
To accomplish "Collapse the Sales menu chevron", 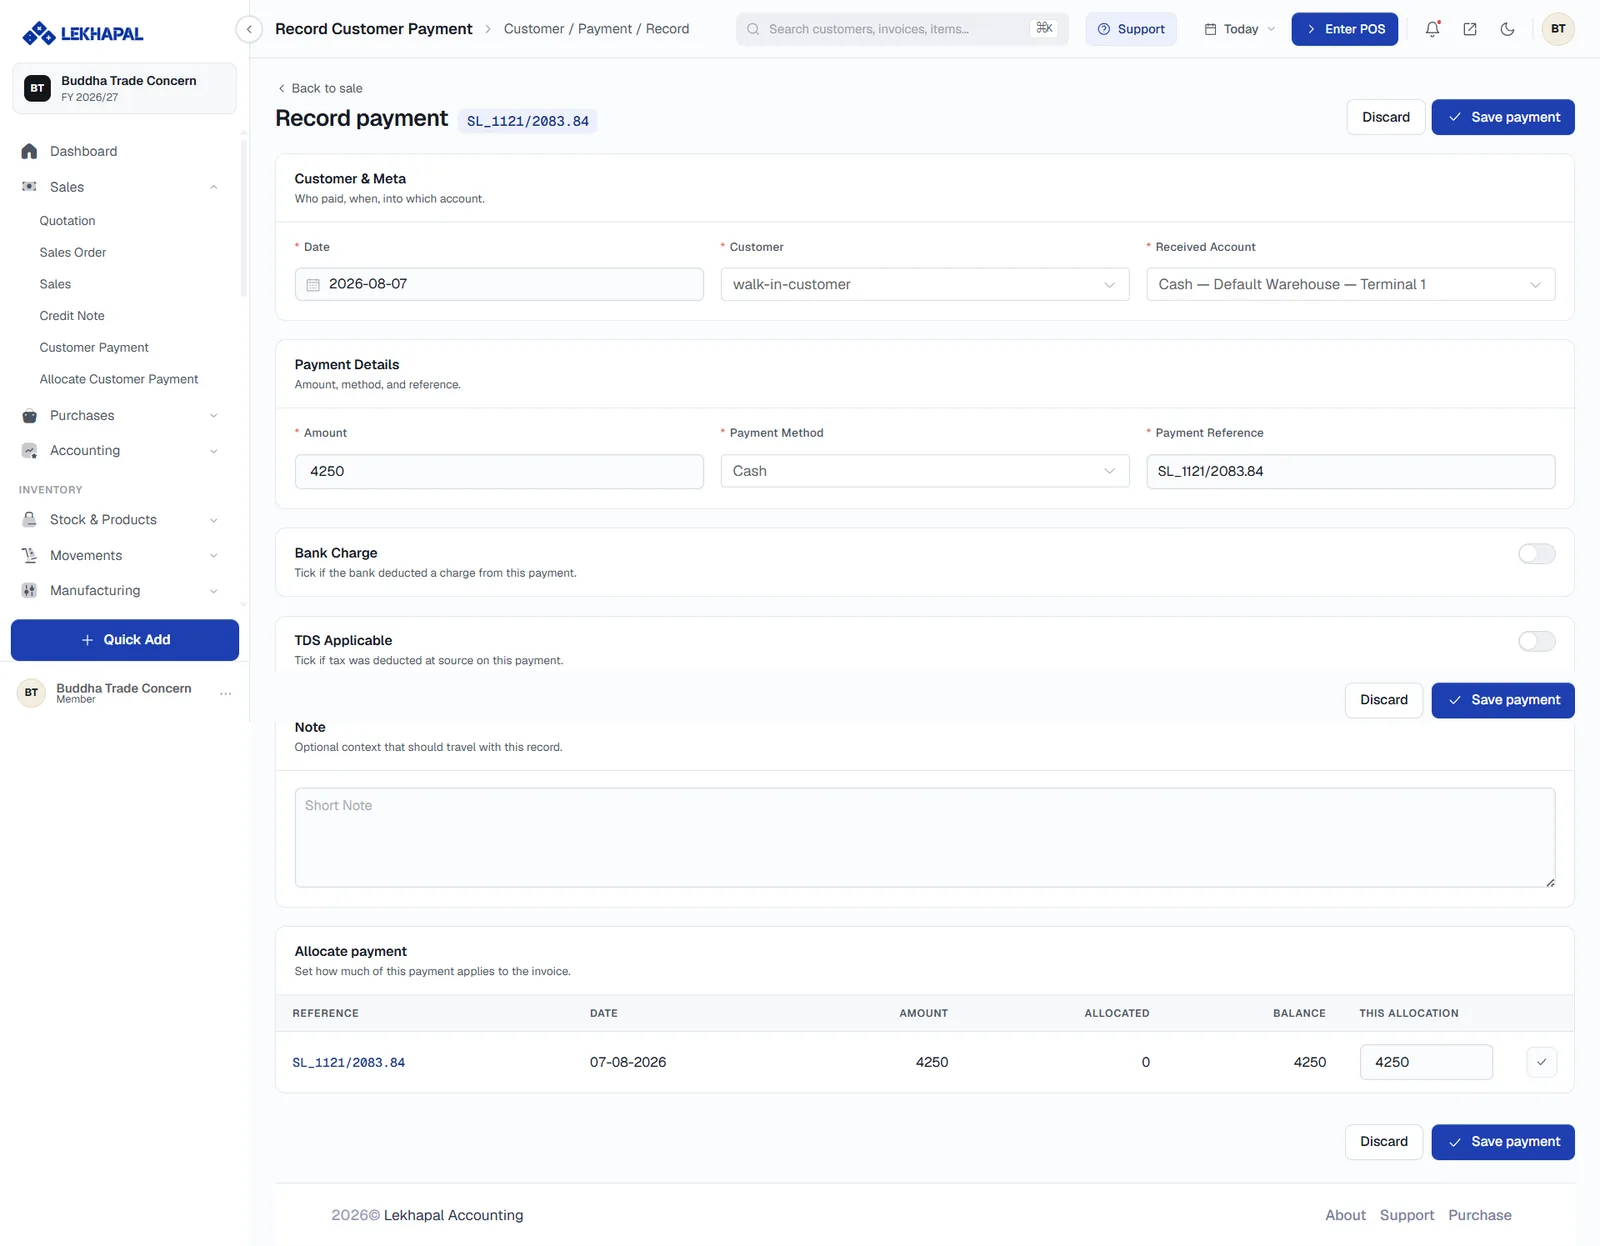I will pos(213,187).
